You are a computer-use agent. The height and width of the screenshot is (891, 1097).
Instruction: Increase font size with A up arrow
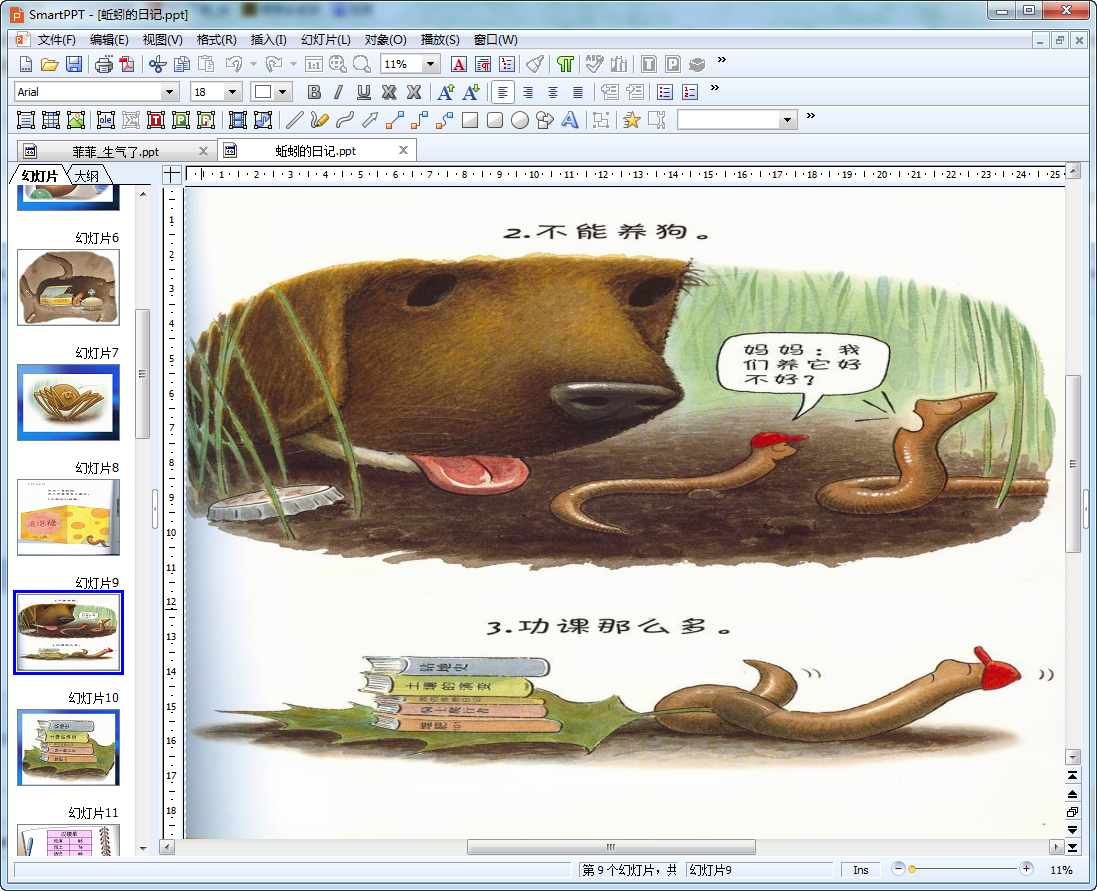click(x=446, y=92)
